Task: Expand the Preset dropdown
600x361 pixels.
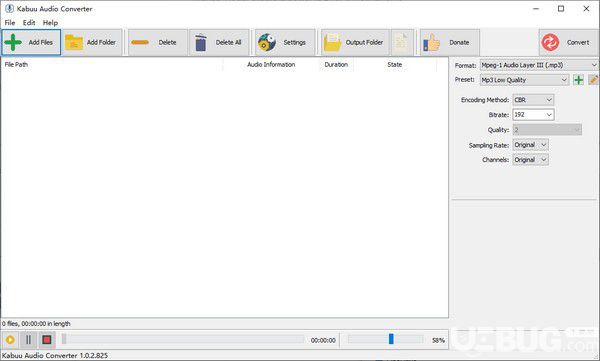Action: click(x=524, y=80)
